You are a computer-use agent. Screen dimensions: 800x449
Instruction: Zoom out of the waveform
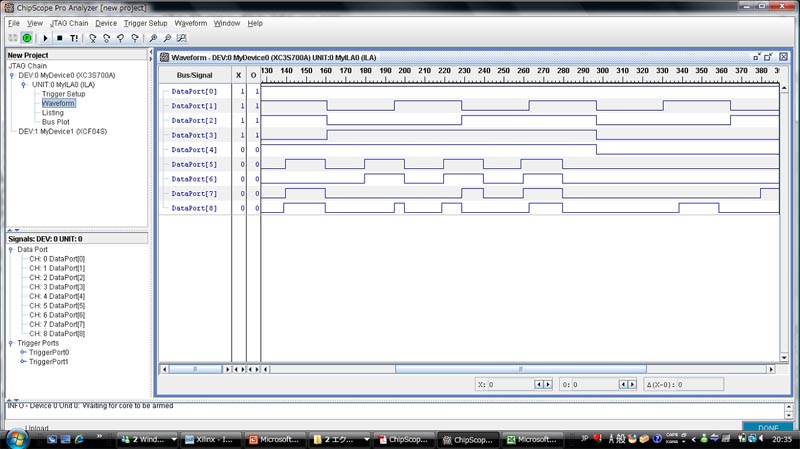point(167,38)
